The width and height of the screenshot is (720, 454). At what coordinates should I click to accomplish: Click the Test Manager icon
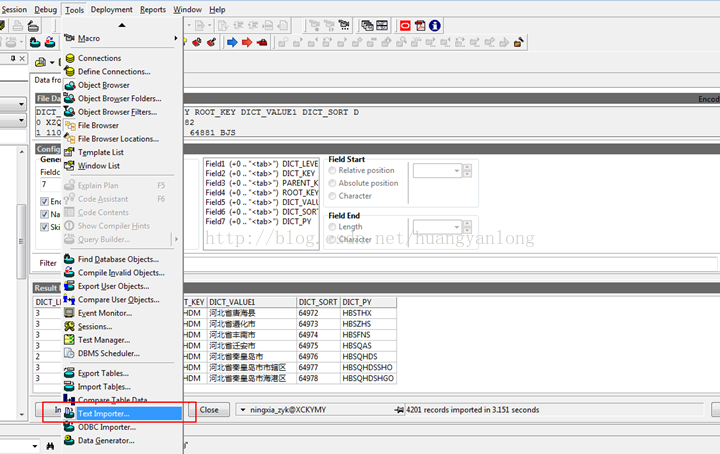click(x=69, y=340)
